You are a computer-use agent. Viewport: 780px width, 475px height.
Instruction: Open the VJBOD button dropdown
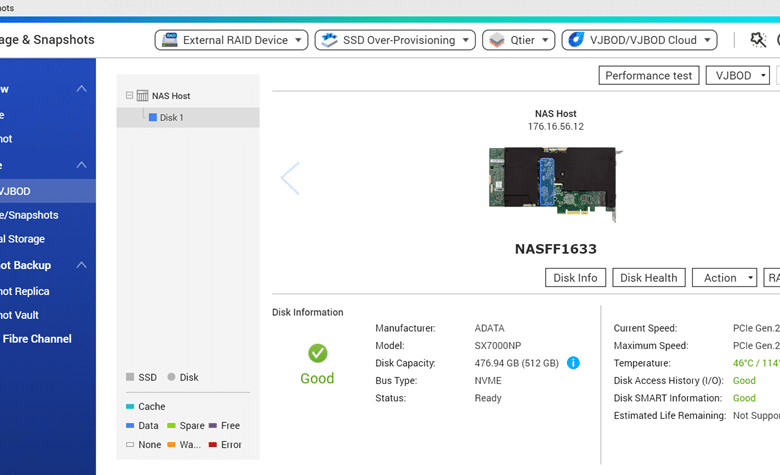click(x=738, y=76)
